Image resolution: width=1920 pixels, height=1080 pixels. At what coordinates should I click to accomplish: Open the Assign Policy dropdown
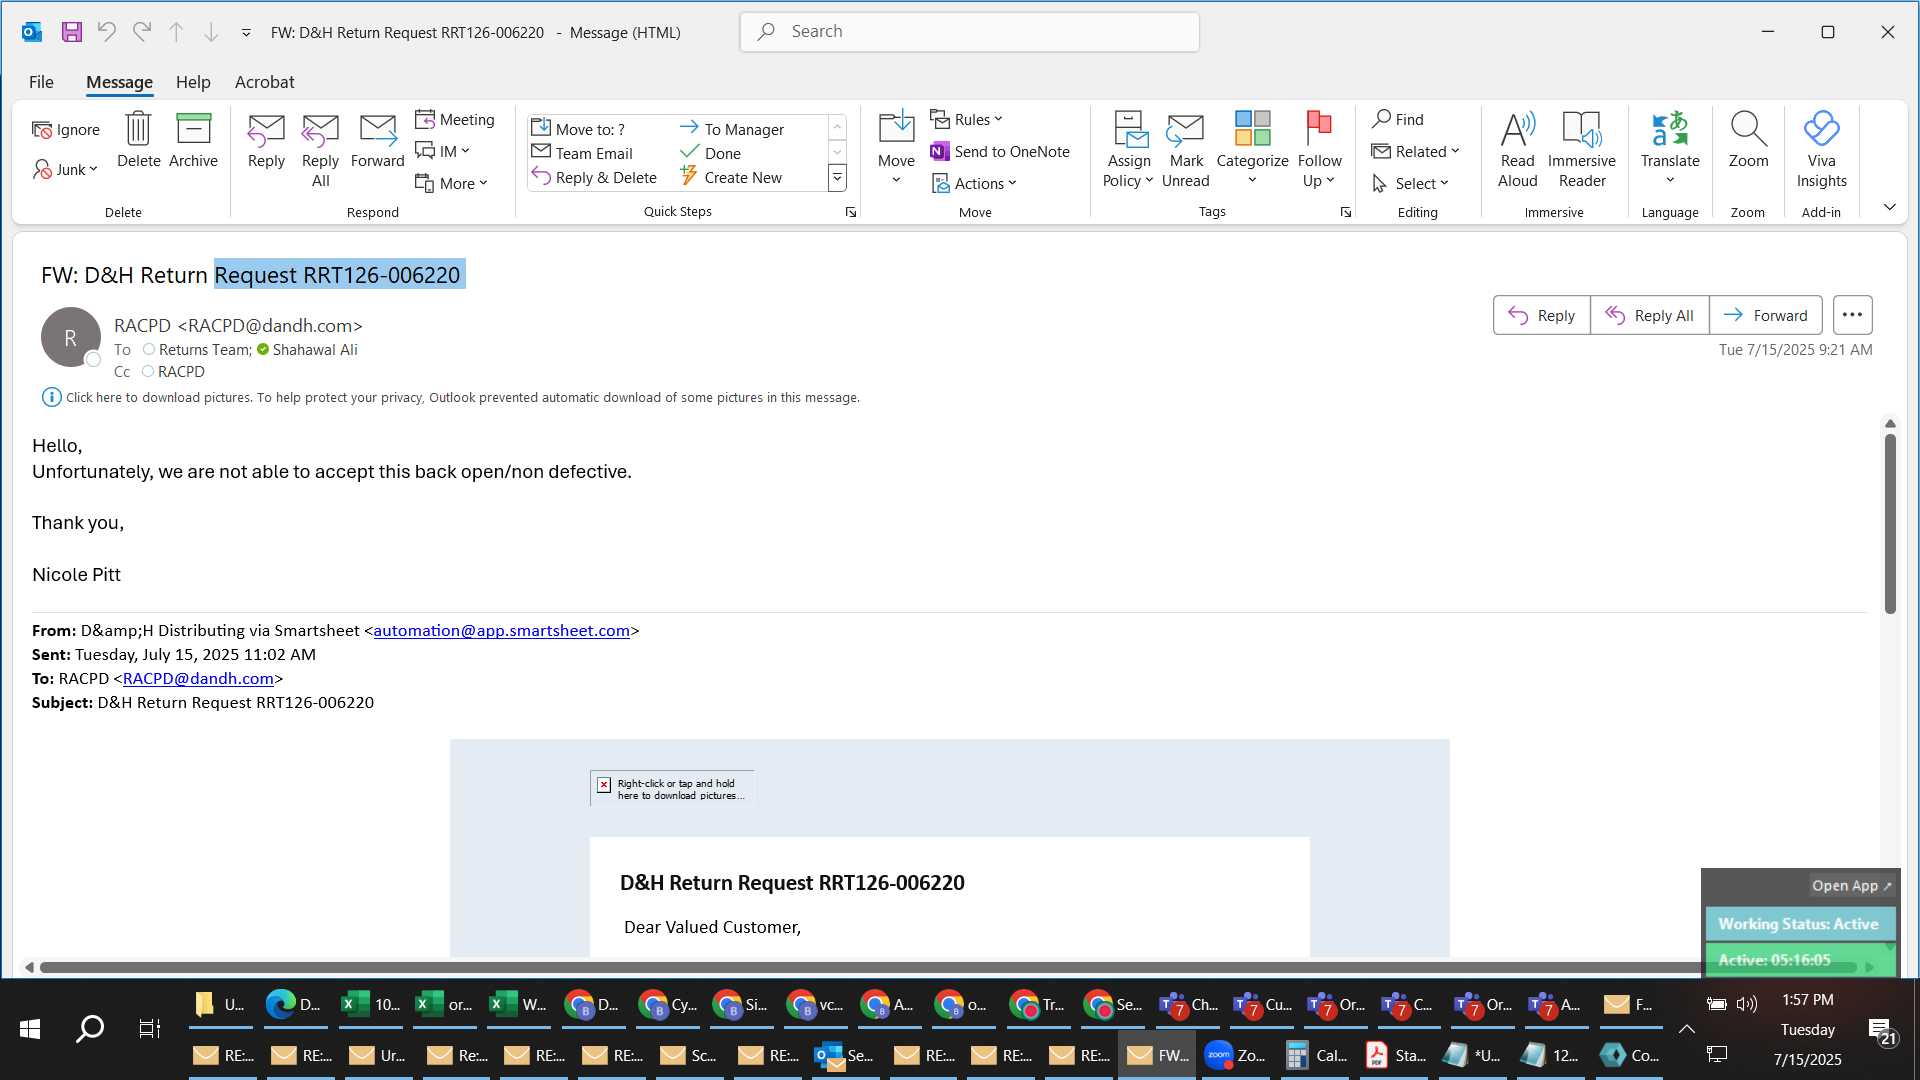coord(1129,150)
